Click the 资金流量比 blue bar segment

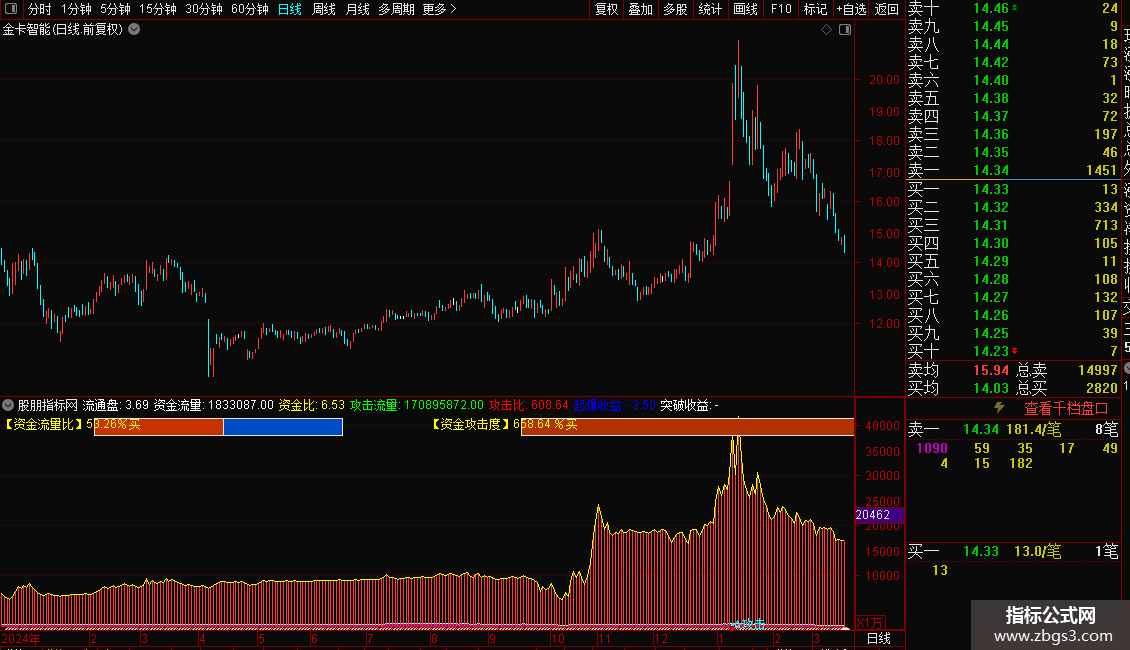coord(283,427)
